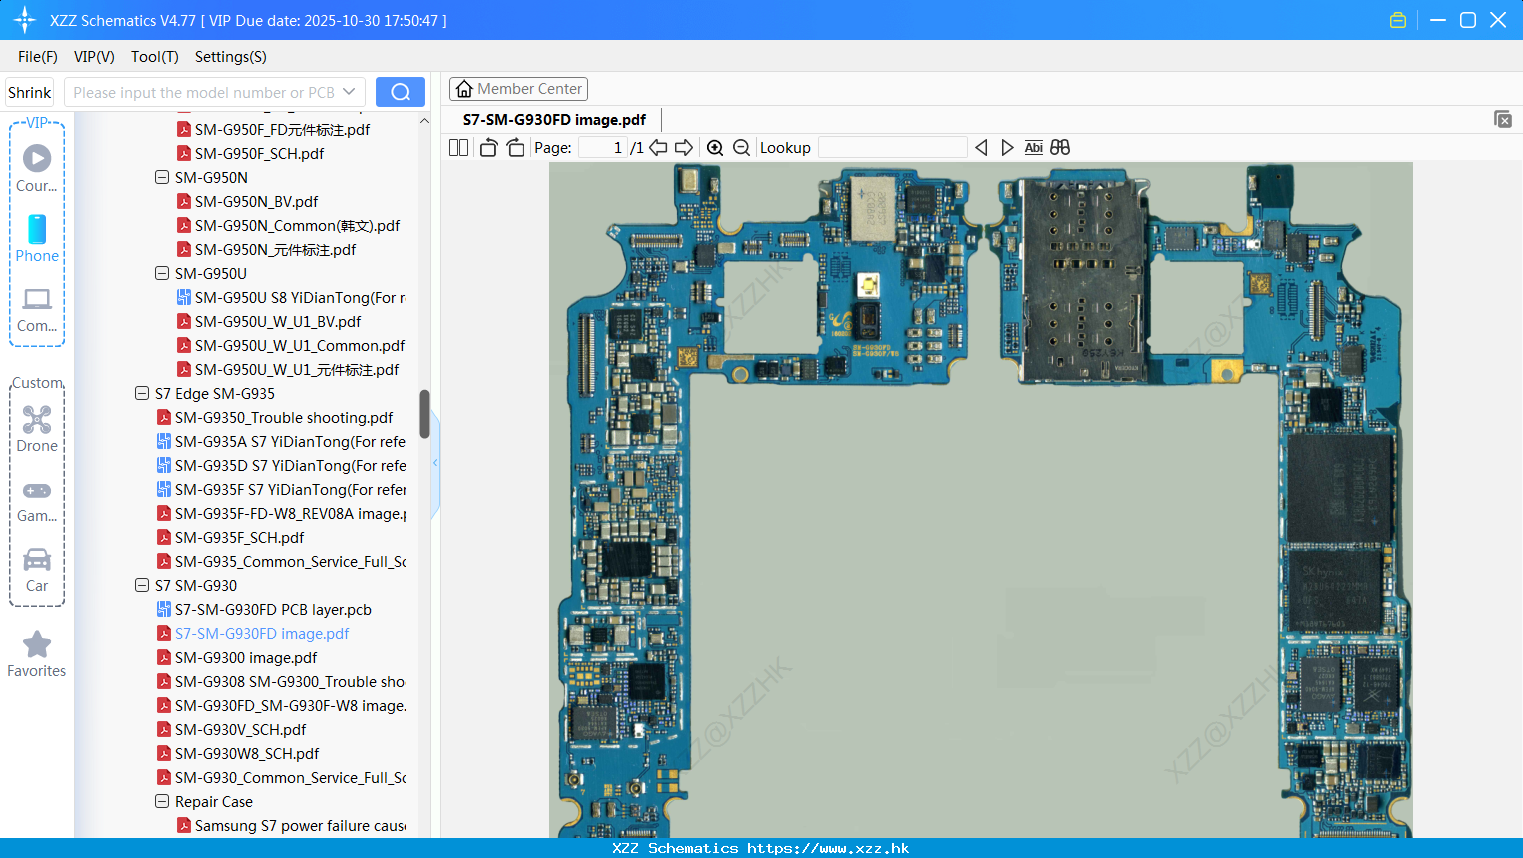Close all tabs icon at right
The height and width of the screenshot is (858, 1523).
1503,119
